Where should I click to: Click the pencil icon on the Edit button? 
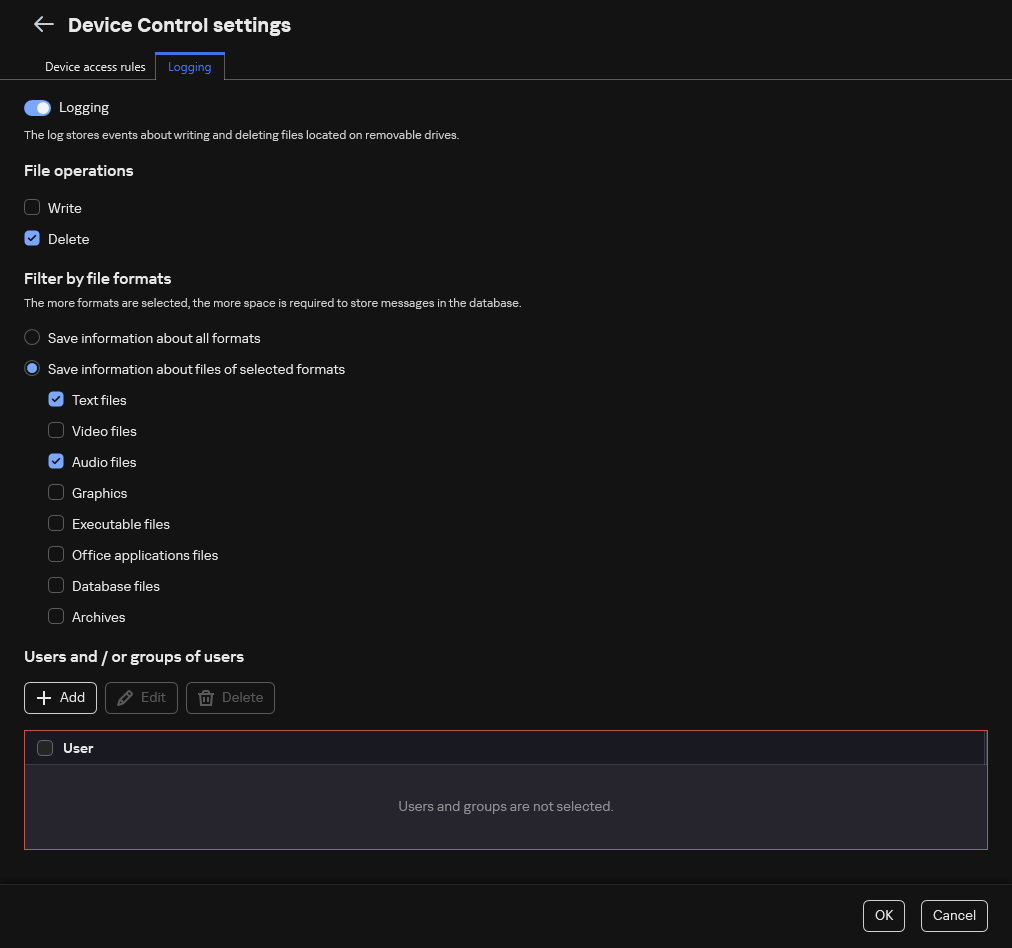click(125, 697)
